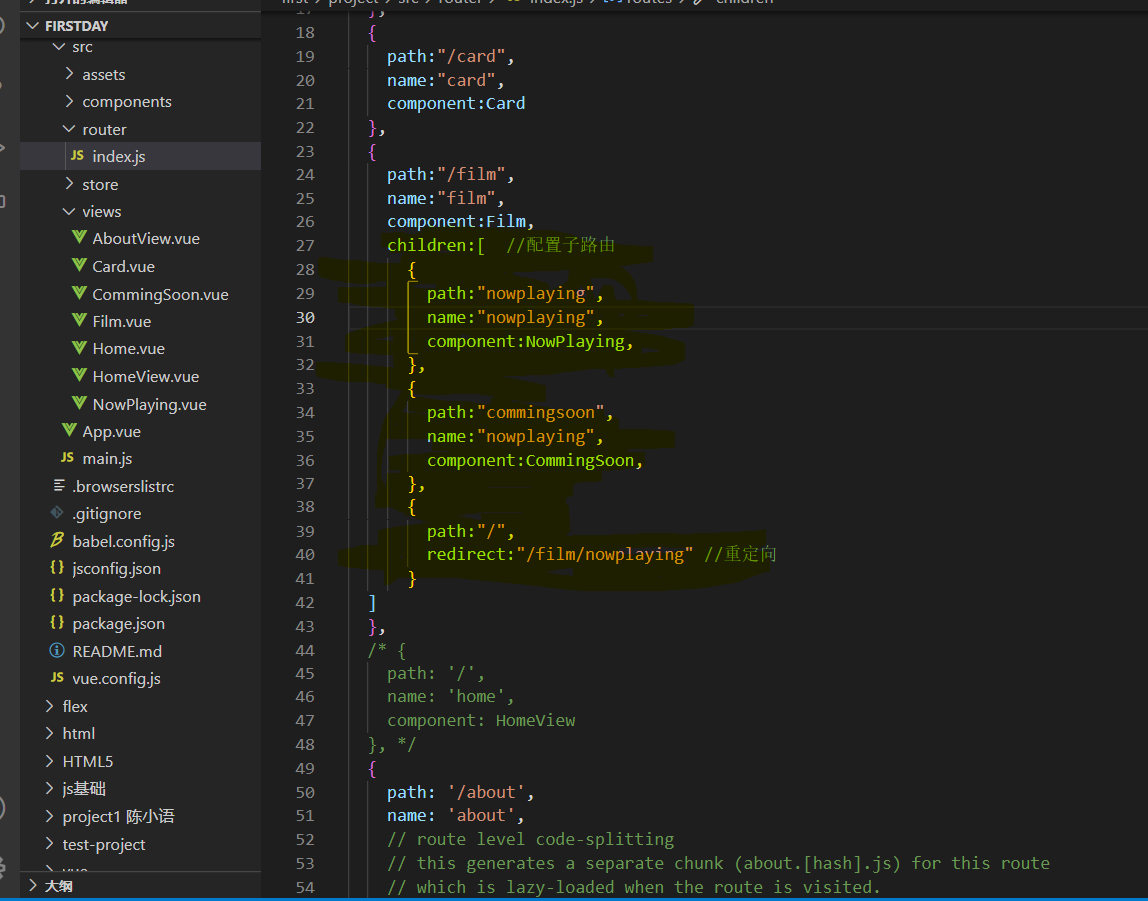Screen dimensions: 1148x901
Task: Open package.json file
Action: (x=119, y=624)
